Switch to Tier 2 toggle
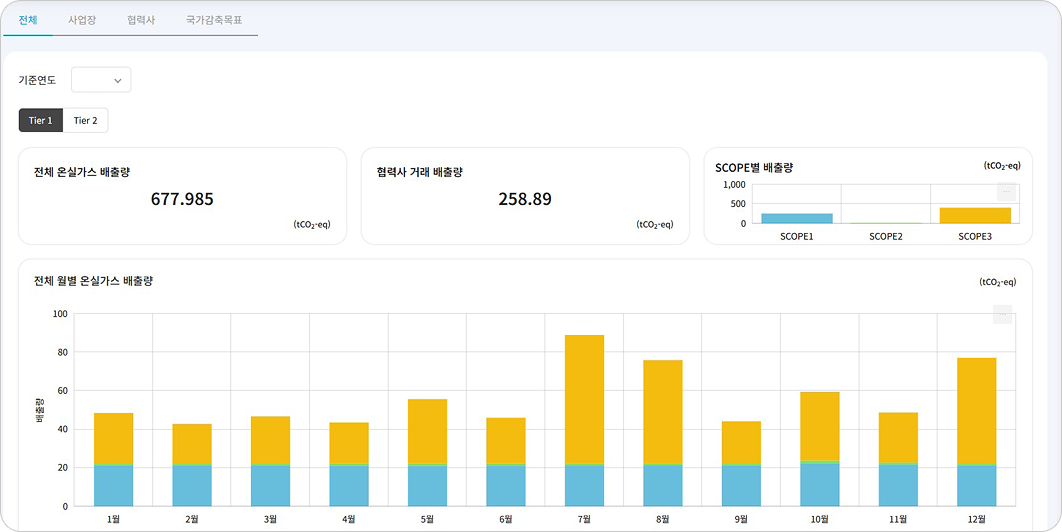Image resolution: width=1062 pixels, height=532 pixels. point(85,121)
